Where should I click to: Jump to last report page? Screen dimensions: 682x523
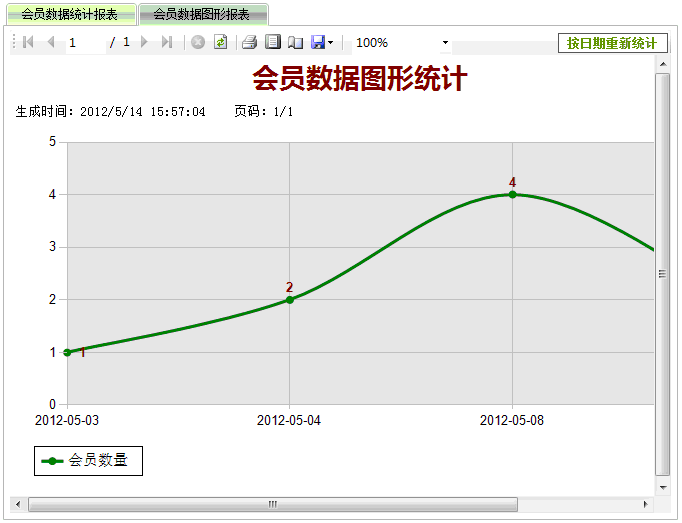click(x=167, y=43)
